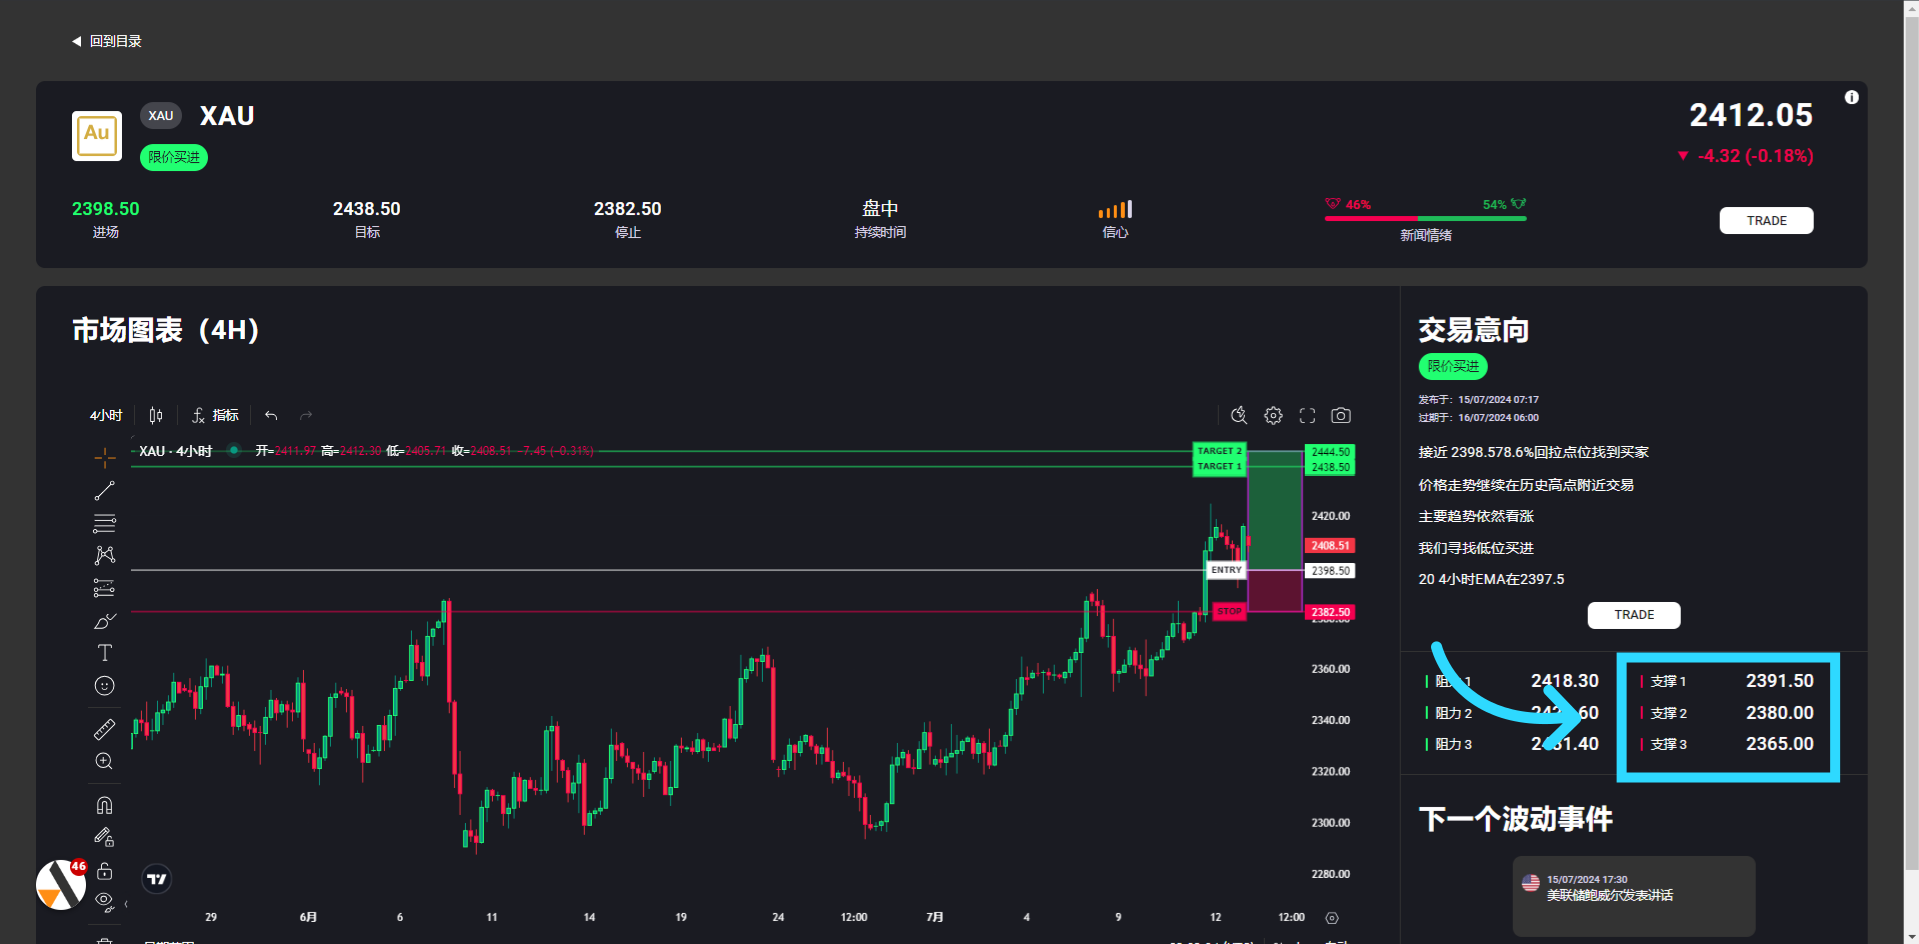Open the emoji sticker tool
The image size is (1919, 944).
click(x=104, y=686)
